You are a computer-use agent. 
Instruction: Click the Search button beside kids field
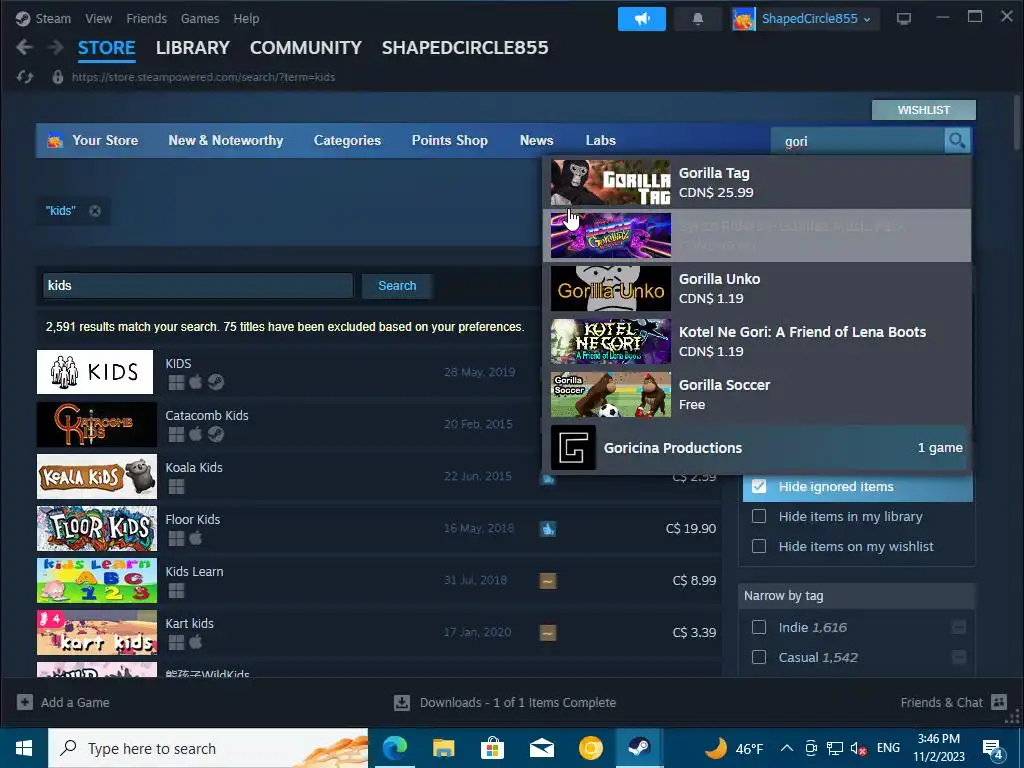(x=397, y=285)
